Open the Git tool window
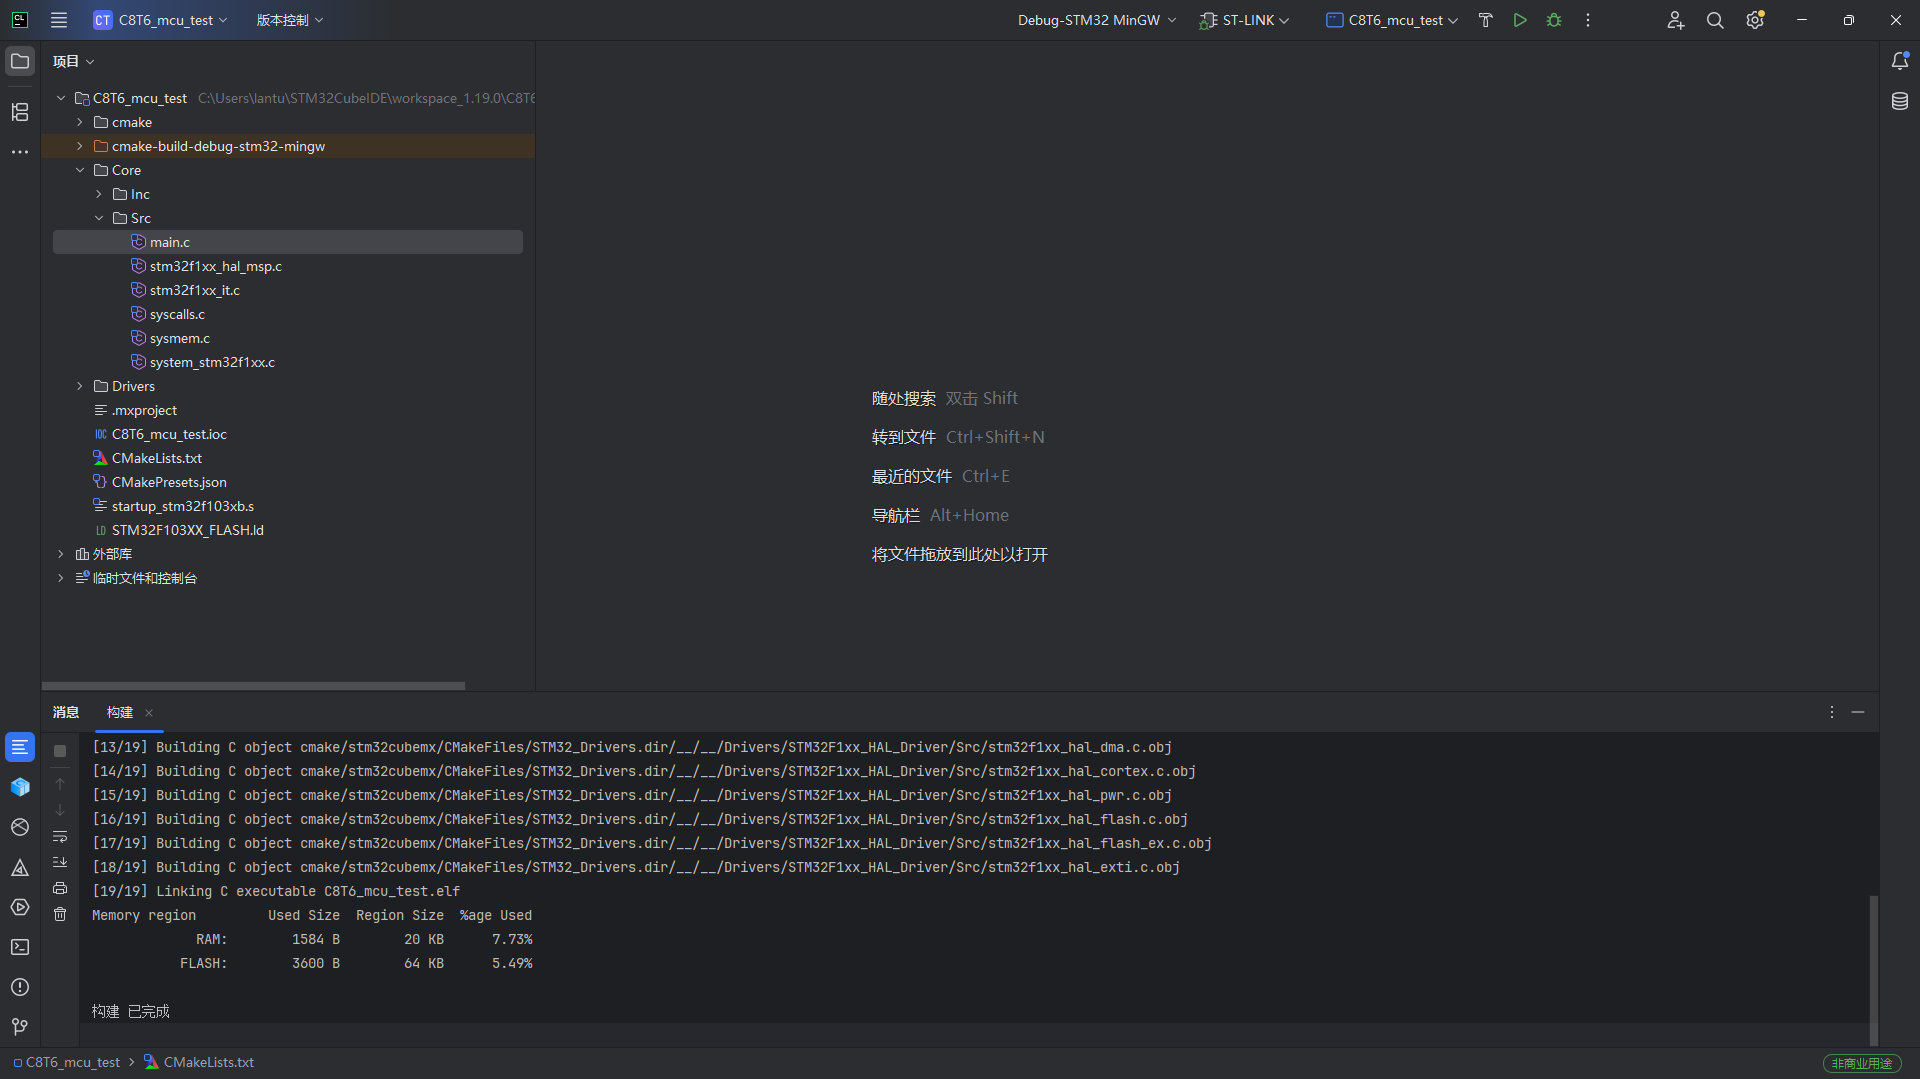 point(18,1026)
